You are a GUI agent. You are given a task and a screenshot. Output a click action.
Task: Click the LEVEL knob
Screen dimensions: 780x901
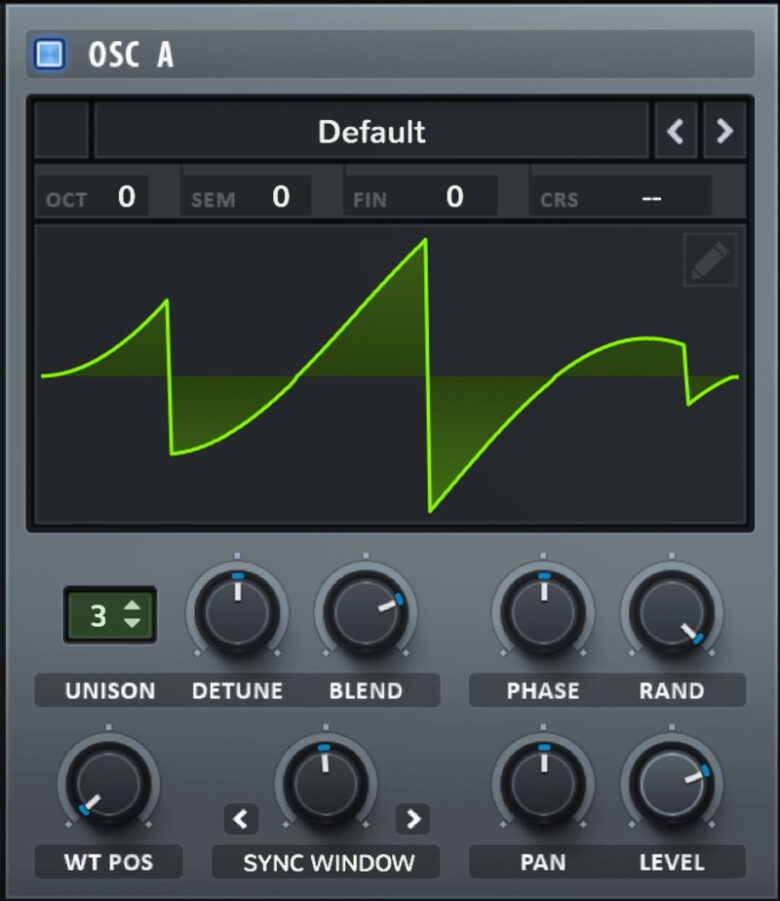672,783
